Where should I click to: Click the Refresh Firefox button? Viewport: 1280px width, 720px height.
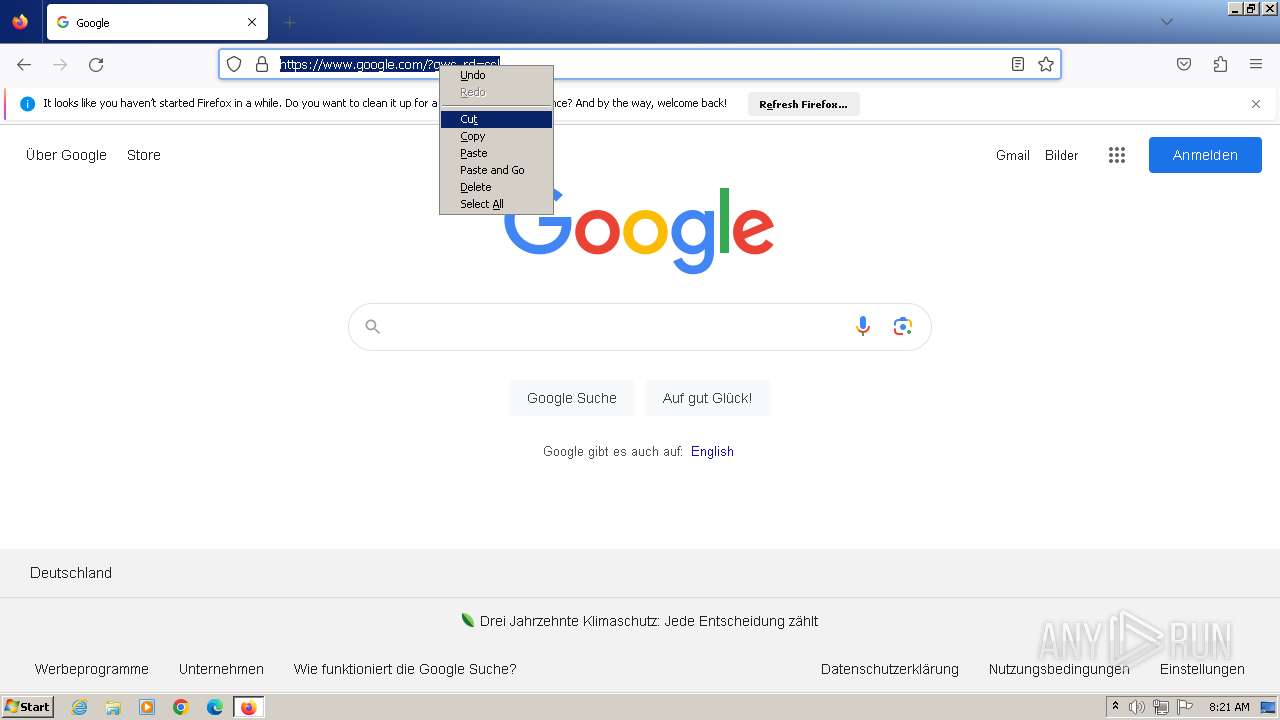tap(803, 104)
